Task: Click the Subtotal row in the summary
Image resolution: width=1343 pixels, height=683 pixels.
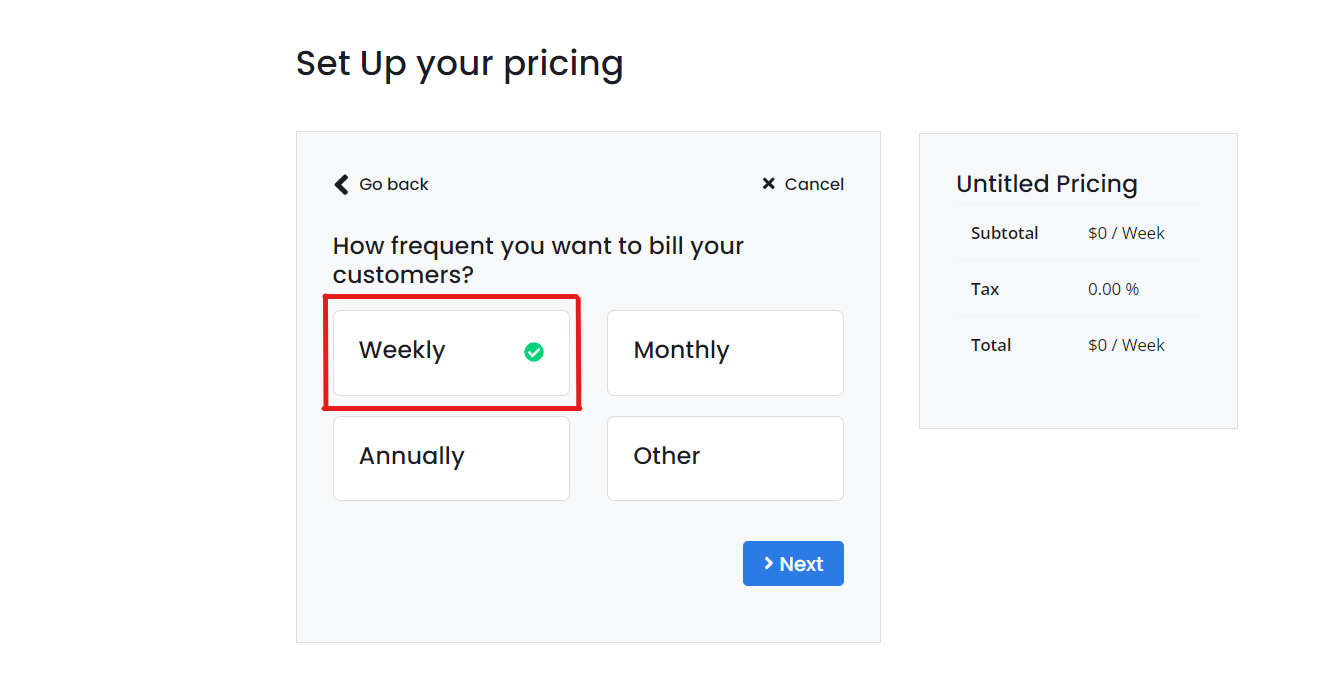Action: pyautogui.click(x=1004, y=232)
